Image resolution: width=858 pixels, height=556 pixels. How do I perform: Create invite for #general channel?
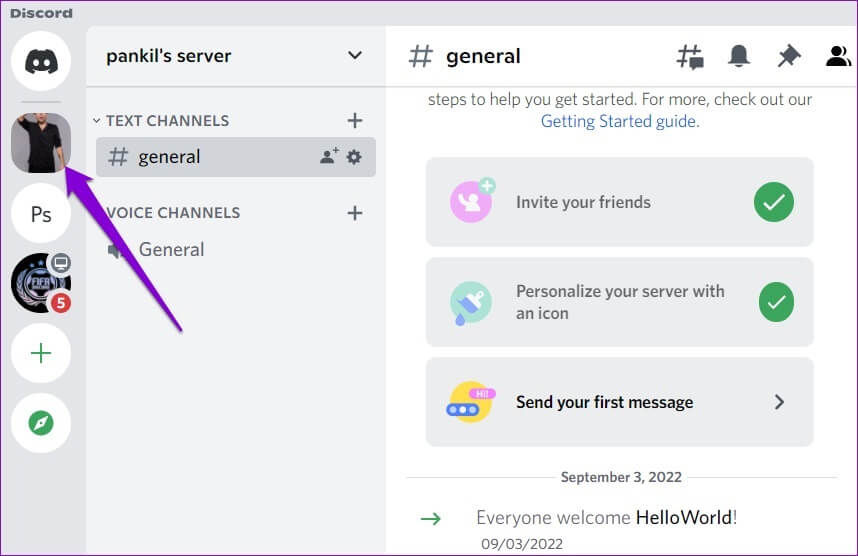click(329, 157)
